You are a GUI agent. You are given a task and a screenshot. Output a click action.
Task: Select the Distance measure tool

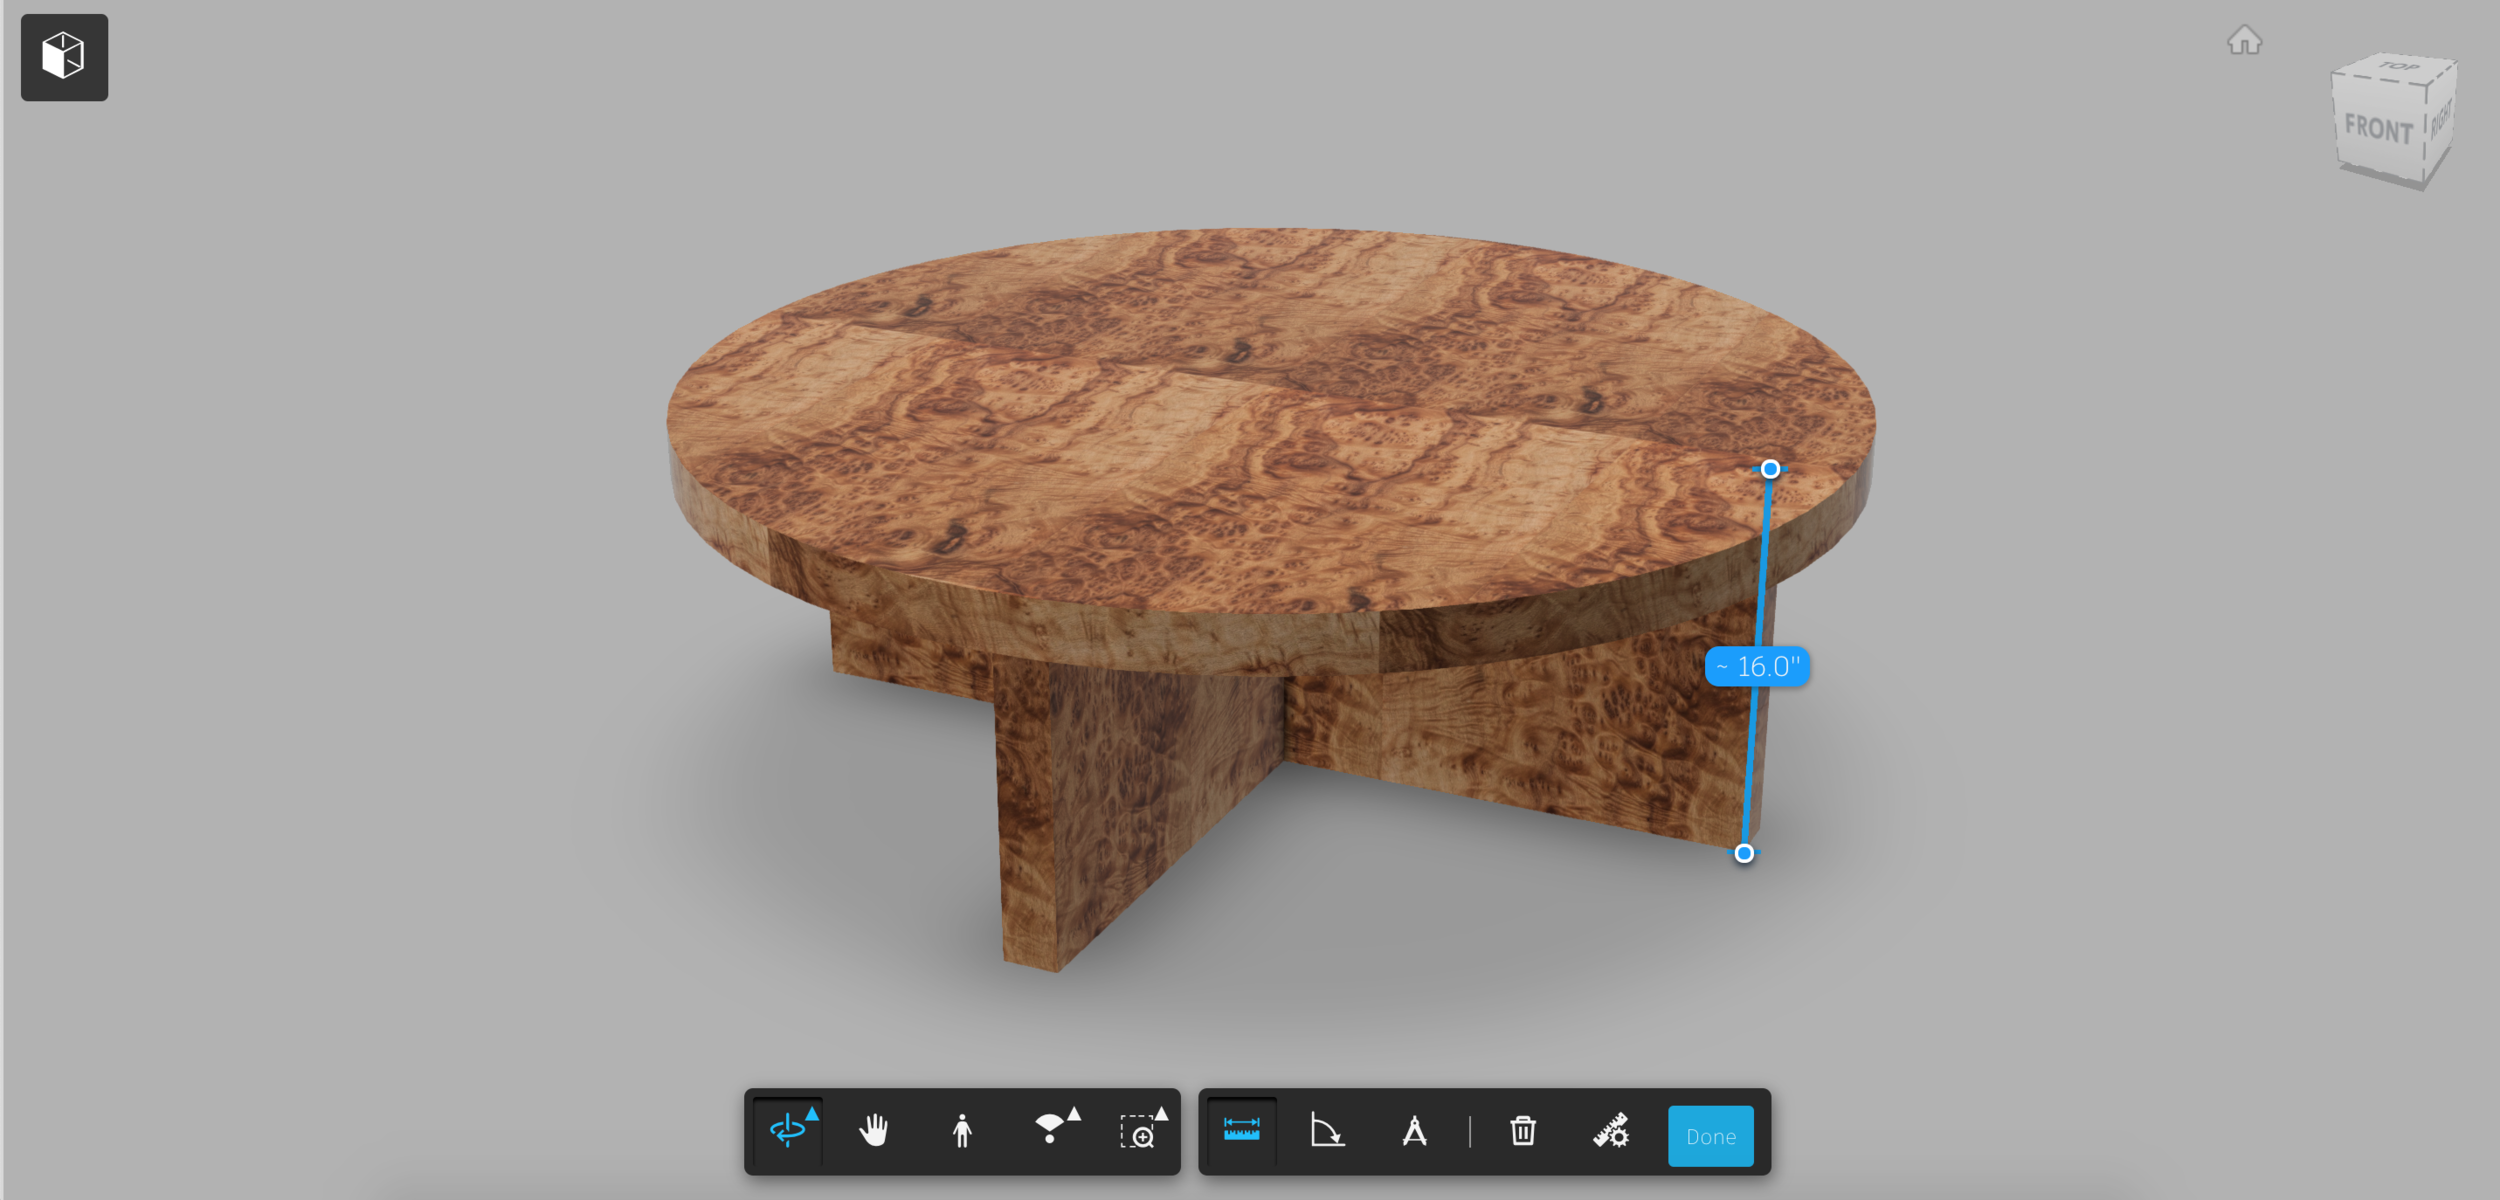1241,1131
